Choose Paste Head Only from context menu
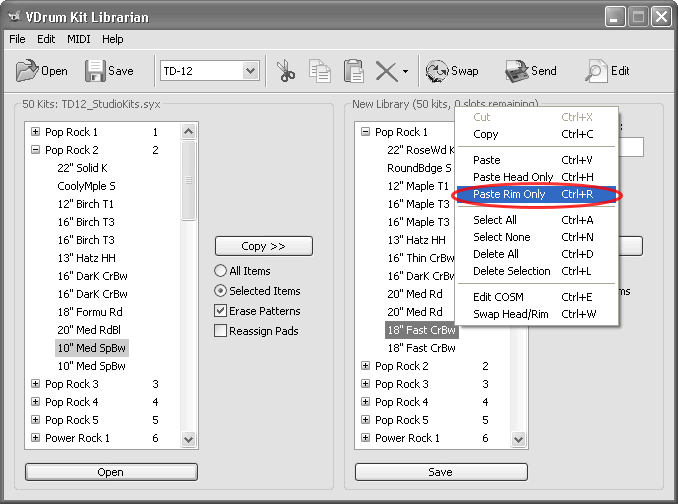The image size is (678, 504). 513,177
